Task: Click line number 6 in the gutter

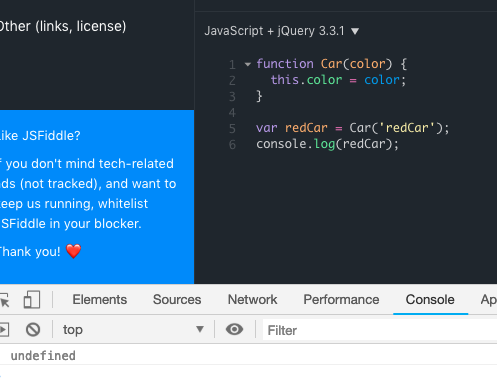Action: 232,145
